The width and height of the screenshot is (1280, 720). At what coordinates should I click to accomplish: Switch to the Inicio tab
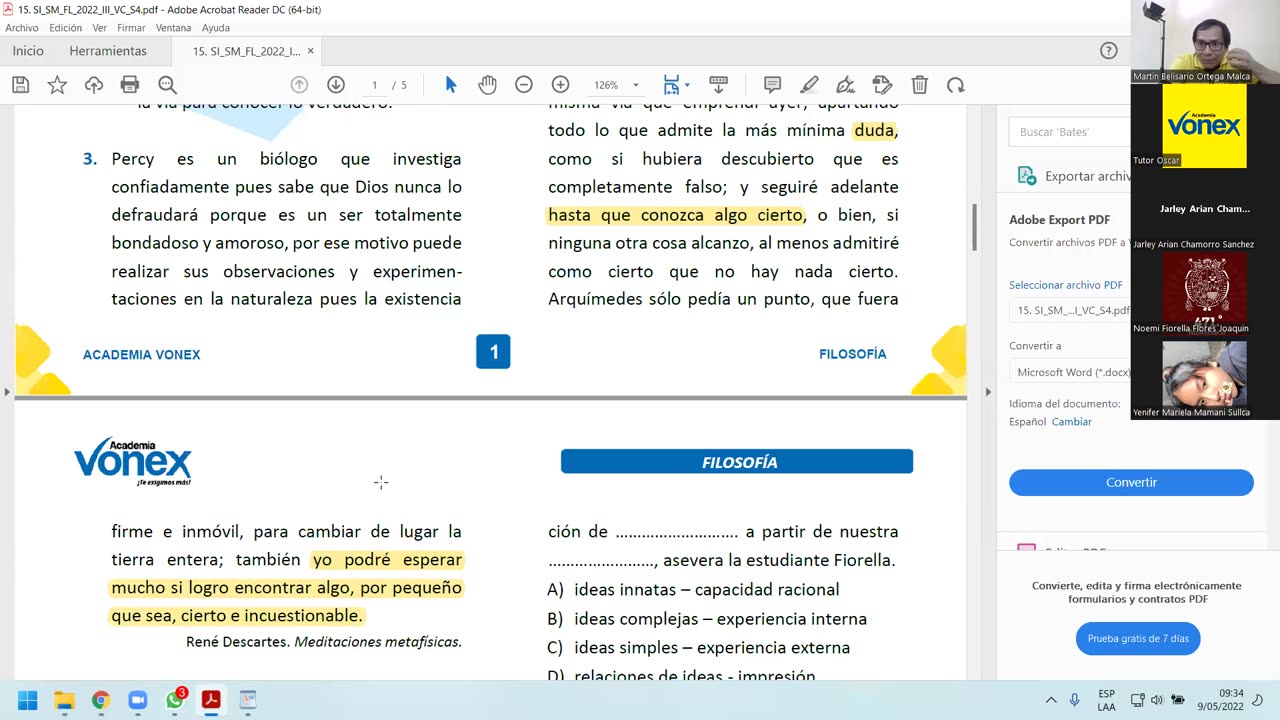point(28,51)
